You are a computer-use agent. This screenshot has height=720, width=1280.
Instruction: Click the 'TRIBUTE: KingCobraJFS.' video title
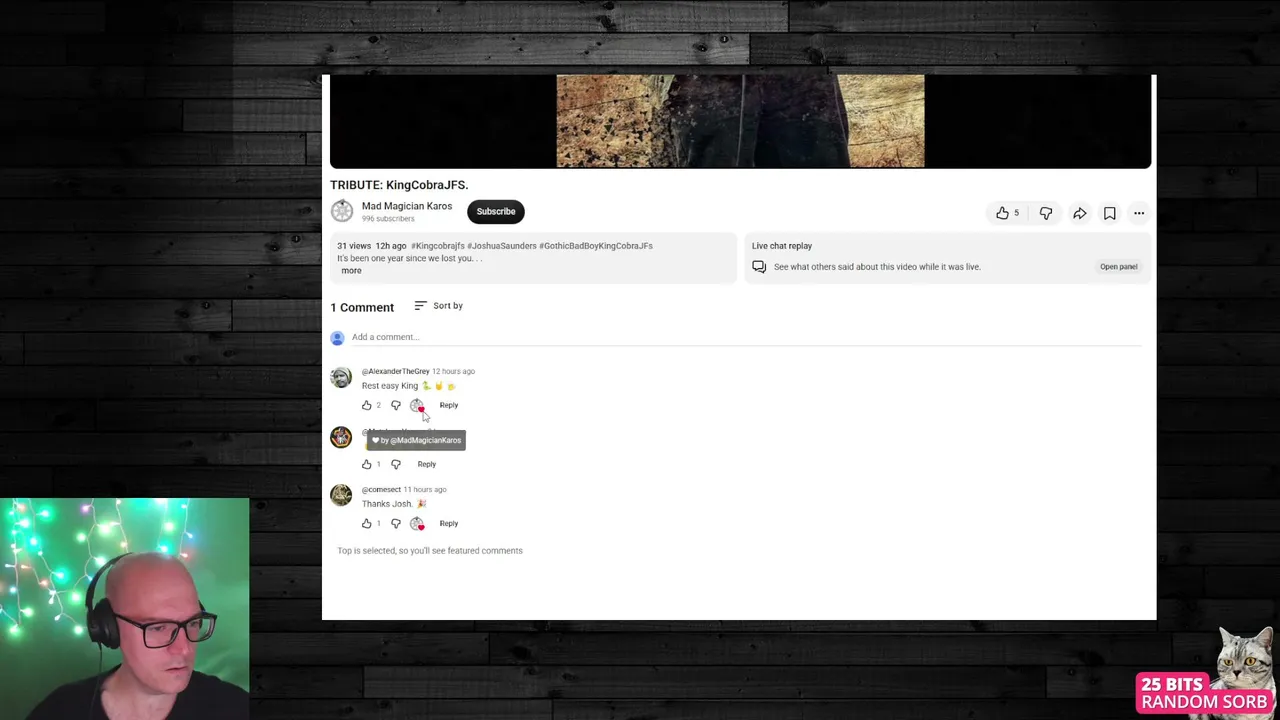tap(399, 185)
